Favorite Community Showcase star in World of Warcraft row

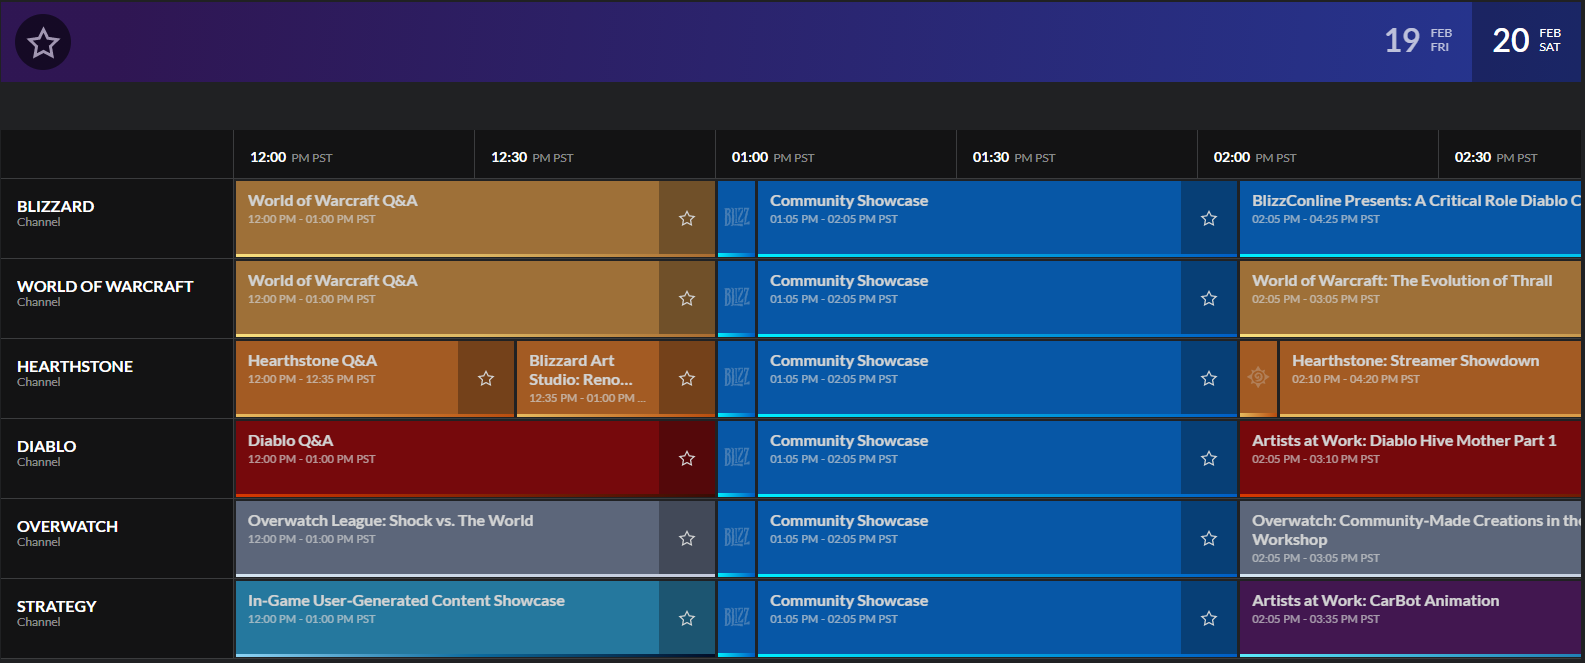pyautogui.click(x=1209, y=298)
